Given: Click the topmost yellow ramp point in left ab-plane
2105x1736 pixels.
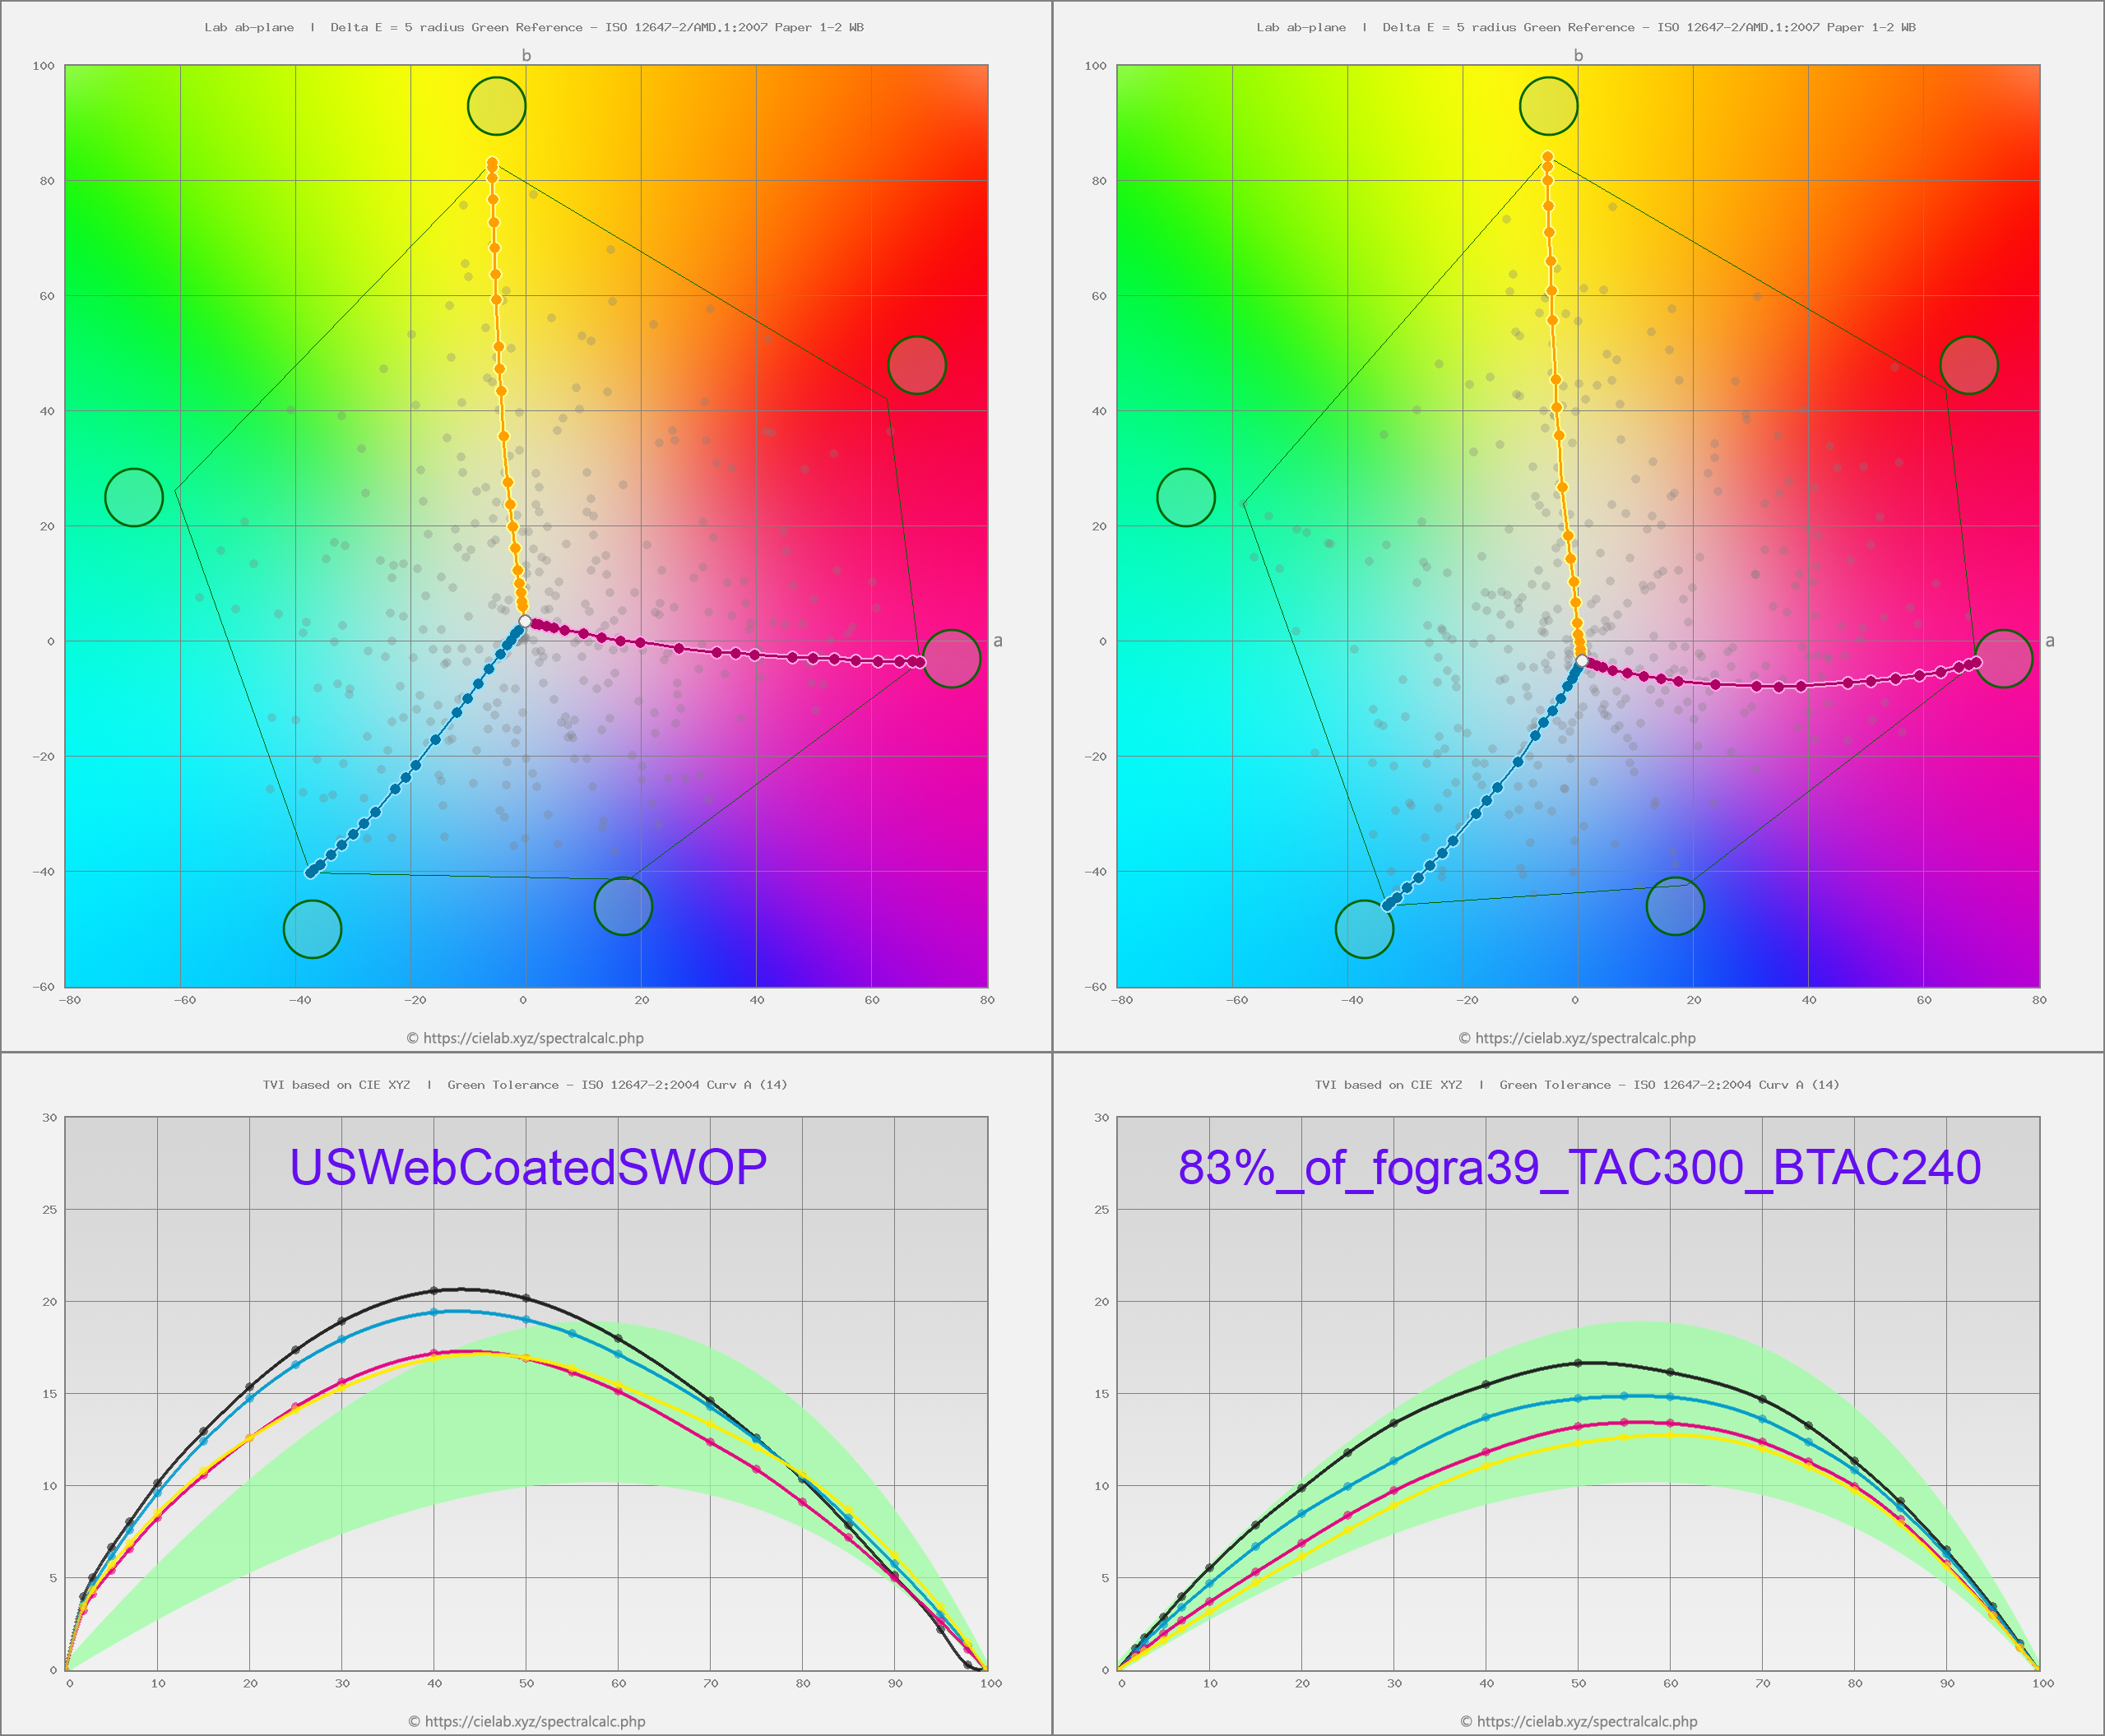Looking at the screenshot, I should tap(492, 162).
